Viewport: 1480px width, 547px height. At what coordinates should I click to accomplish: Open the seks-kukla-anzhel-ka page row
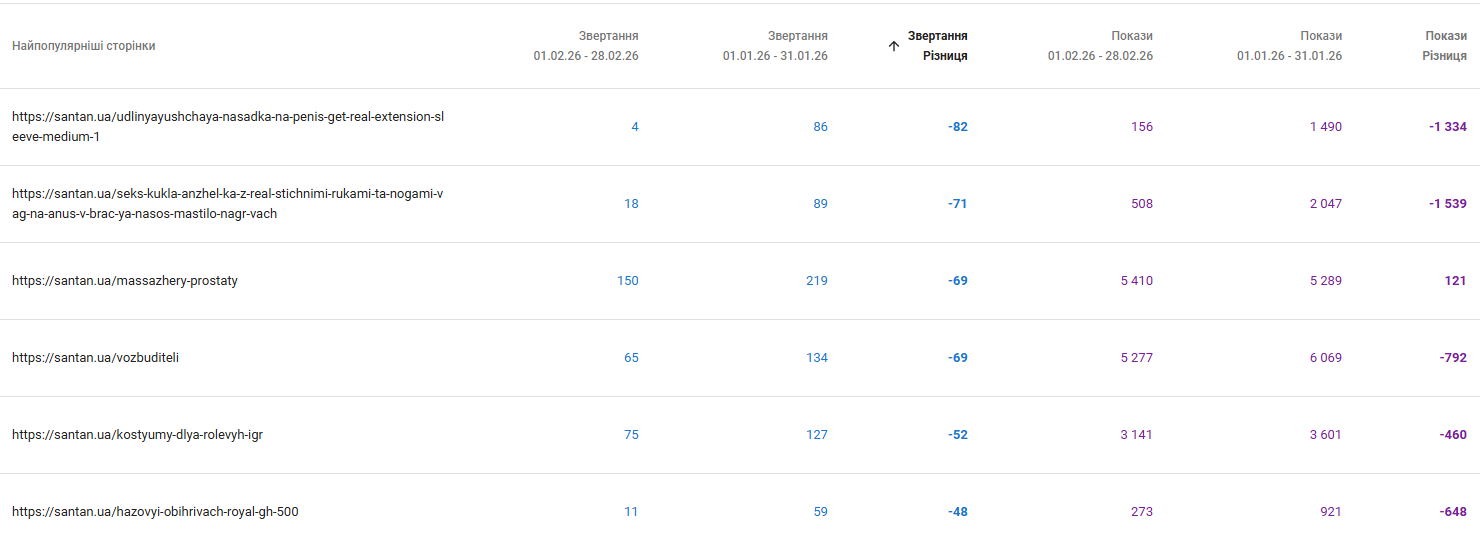(228, 204)
